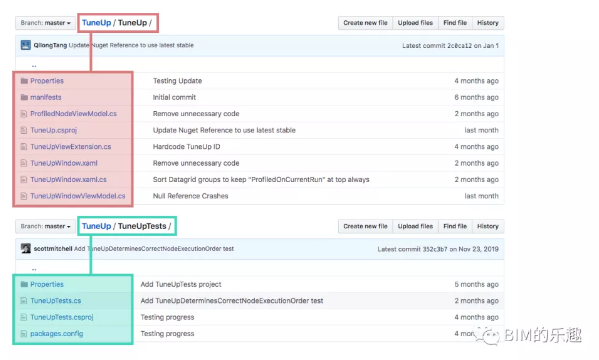Click 'Add TuneUpTests project' commit message

[x=181, y=284]
